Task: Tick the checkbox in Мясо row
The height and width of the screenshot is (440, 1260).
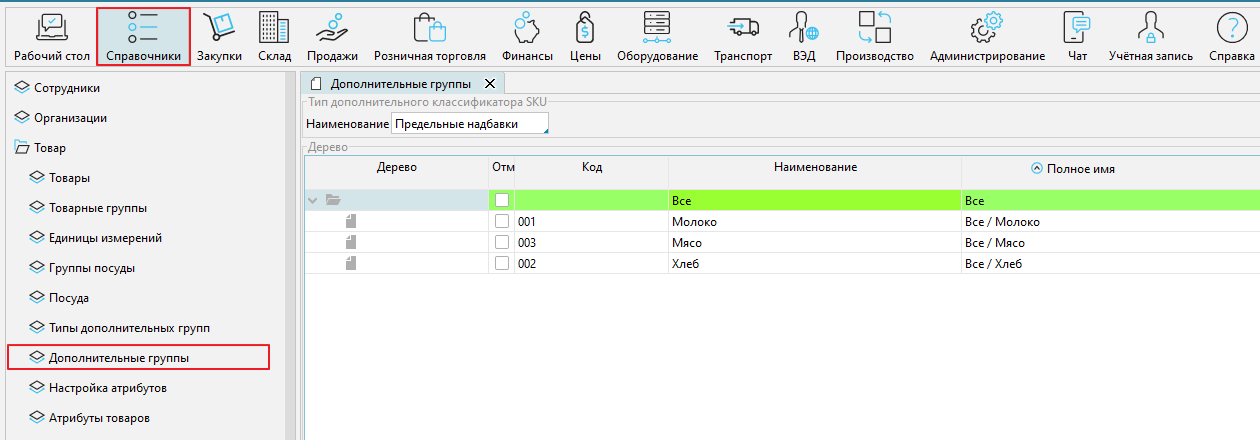Action: pos(502,243)
